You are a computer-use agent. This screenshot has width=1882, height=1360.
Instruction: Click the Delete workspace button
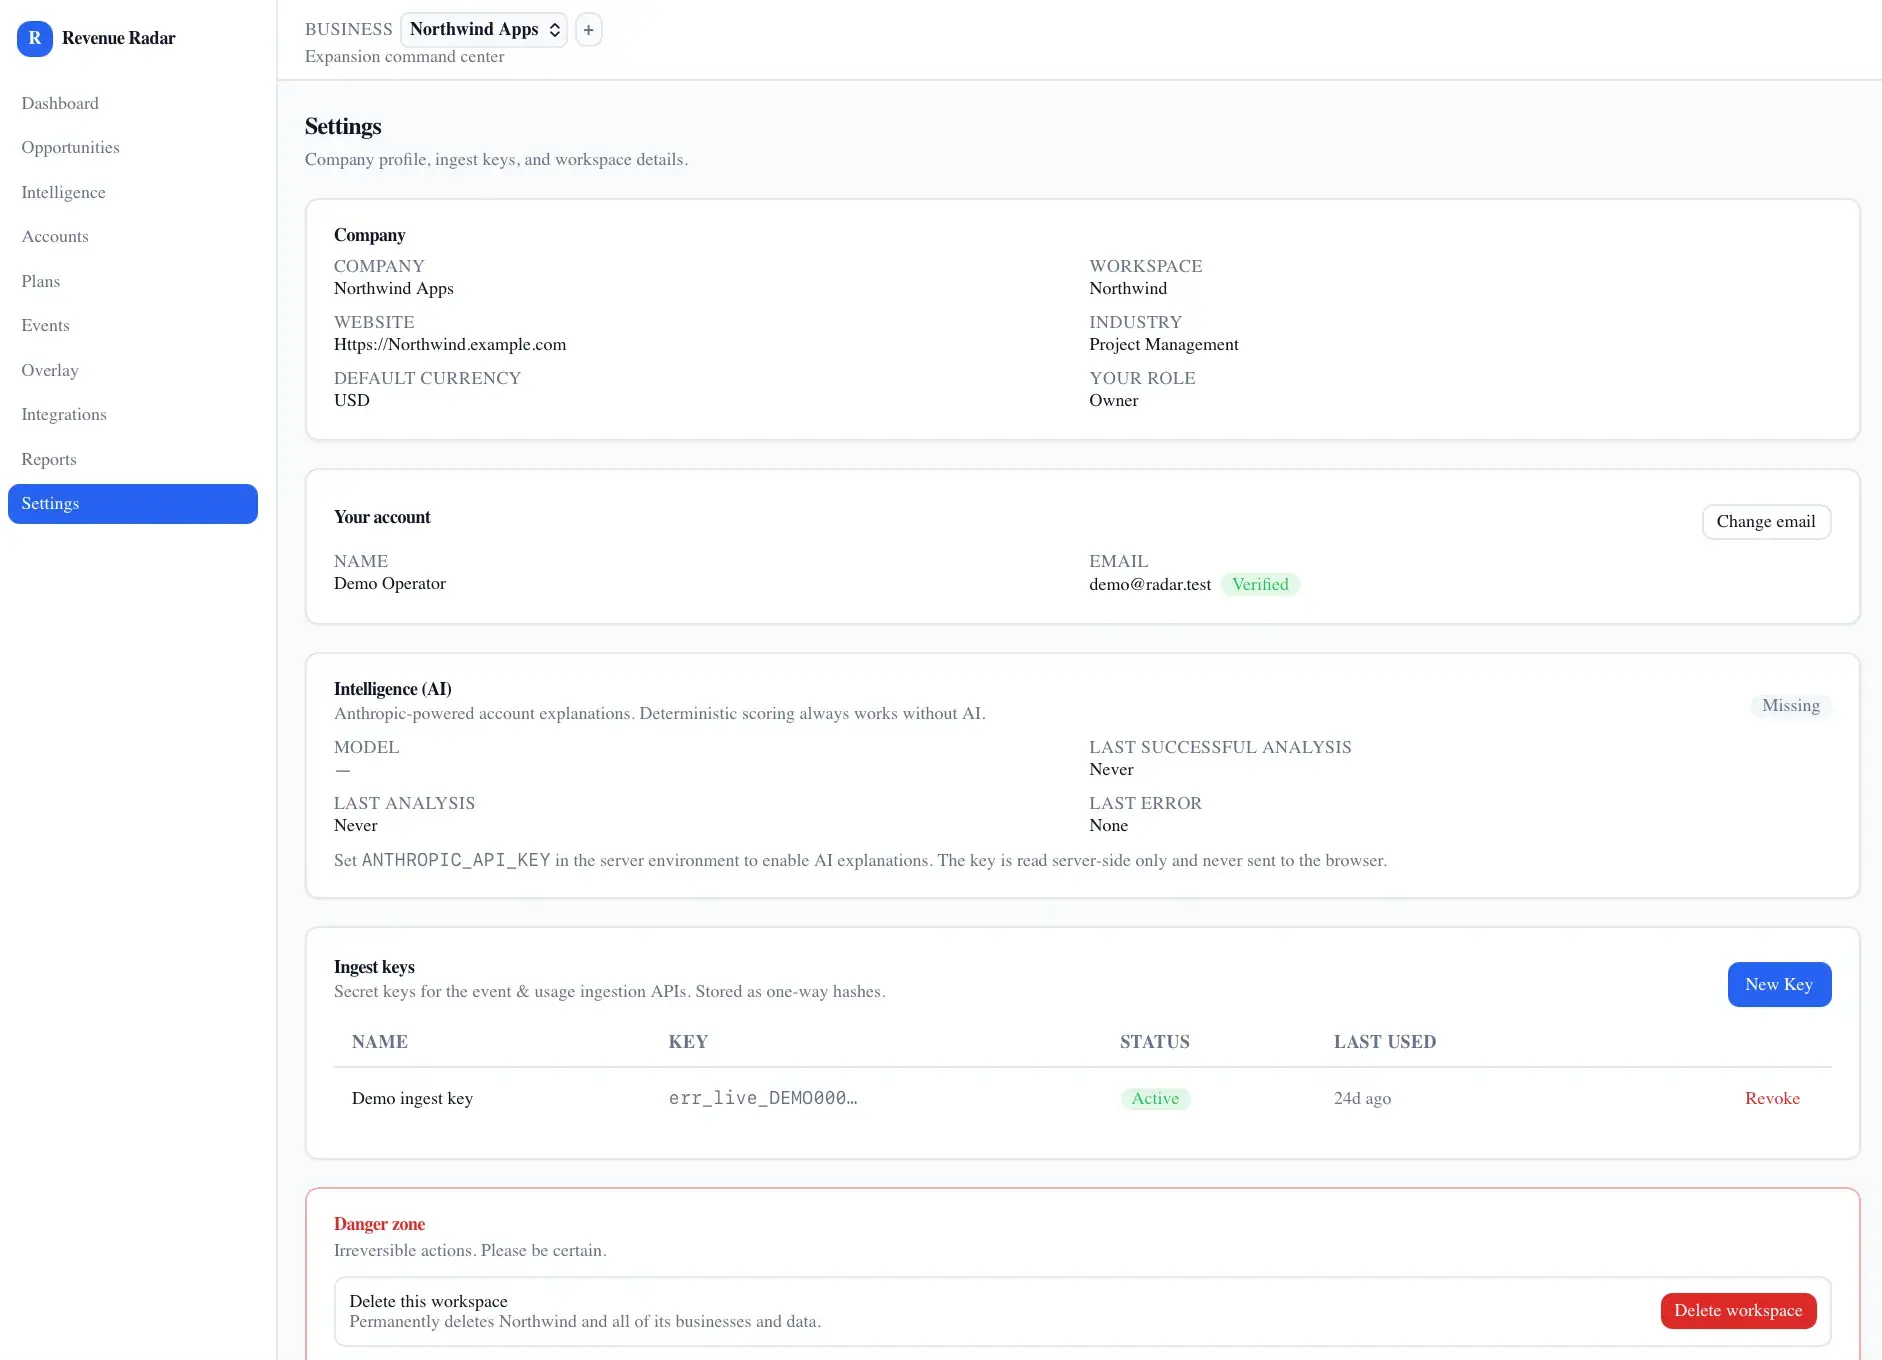tap(1738, 1310)
